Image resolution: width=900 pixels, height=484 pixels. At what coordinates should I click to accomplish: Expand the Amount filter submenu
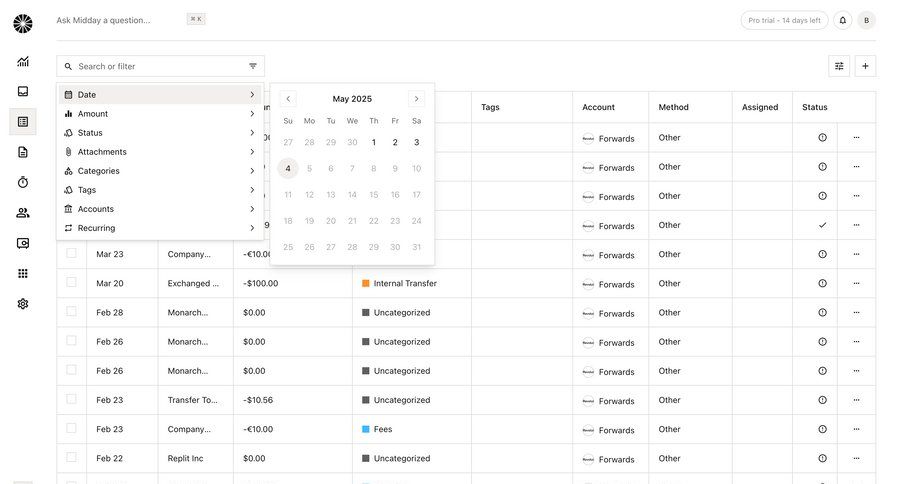click(160, 114)
